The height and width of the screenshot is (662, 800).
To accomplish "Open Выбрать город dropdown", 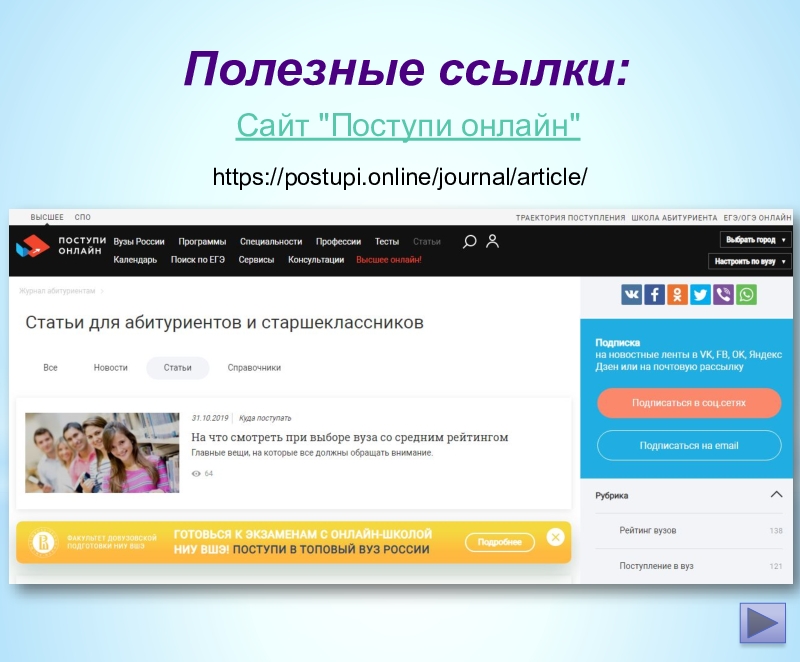I will 755,240.
